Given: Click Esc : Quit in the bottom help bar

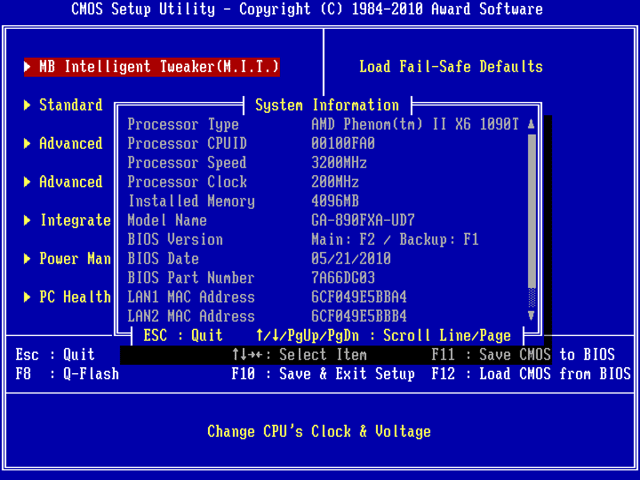Looking at the screenshot, I should coord(55,355).
